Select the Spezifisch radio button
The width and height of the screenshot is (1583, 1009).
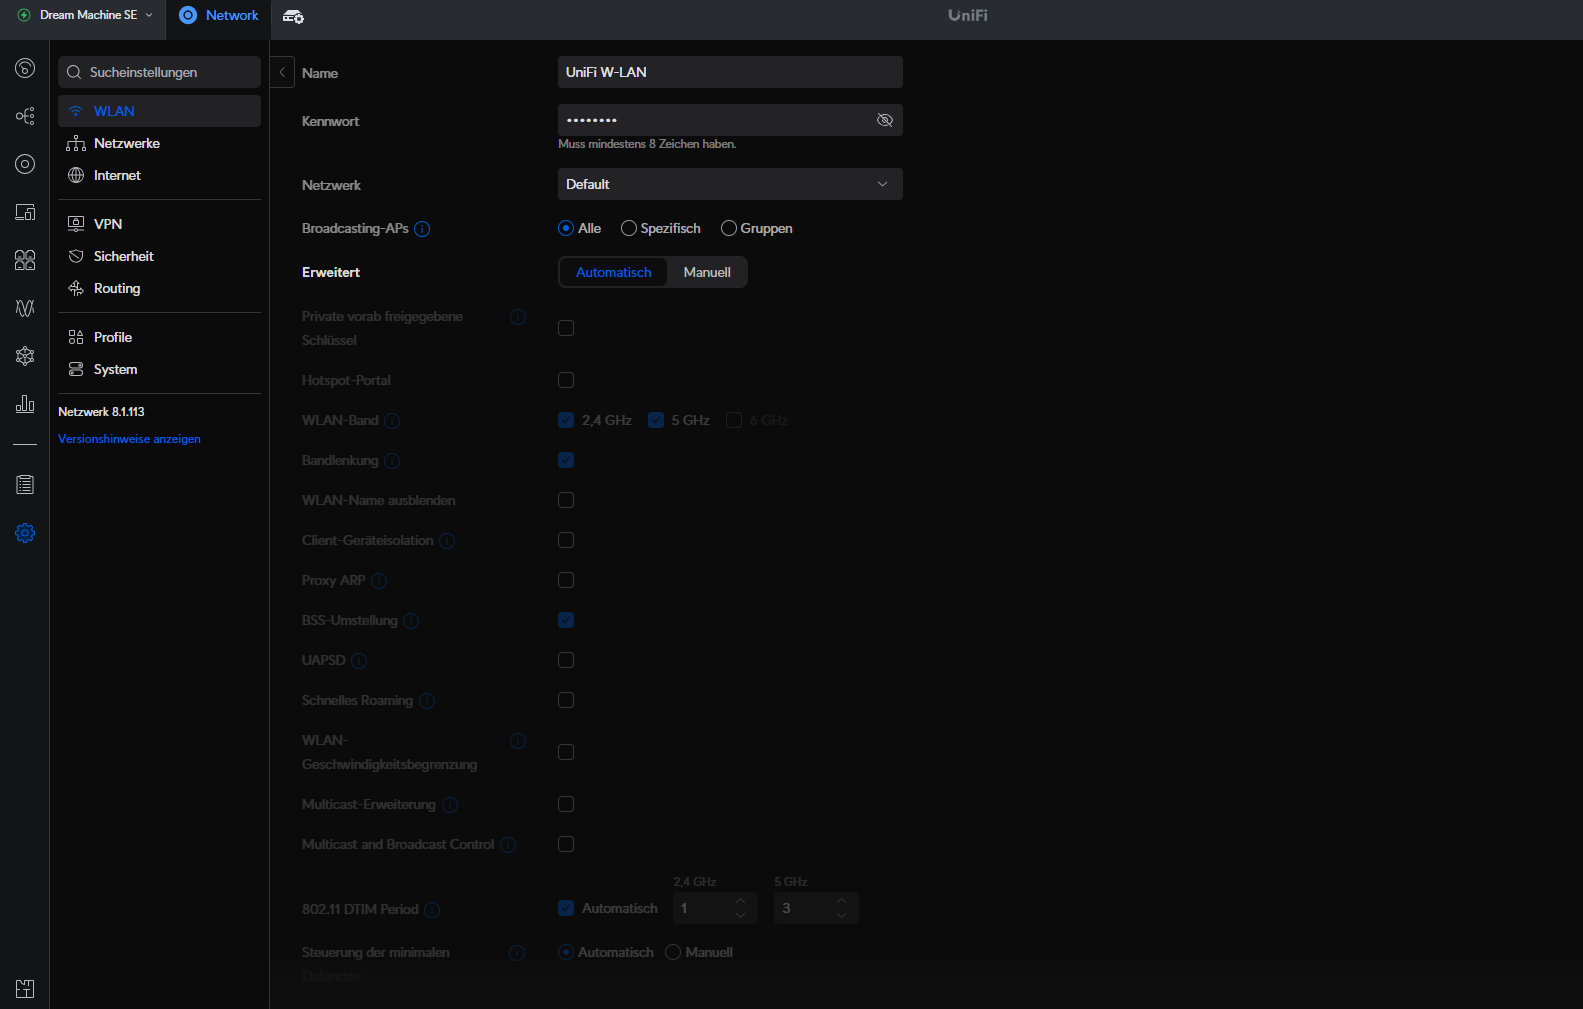tap(629, 228)
